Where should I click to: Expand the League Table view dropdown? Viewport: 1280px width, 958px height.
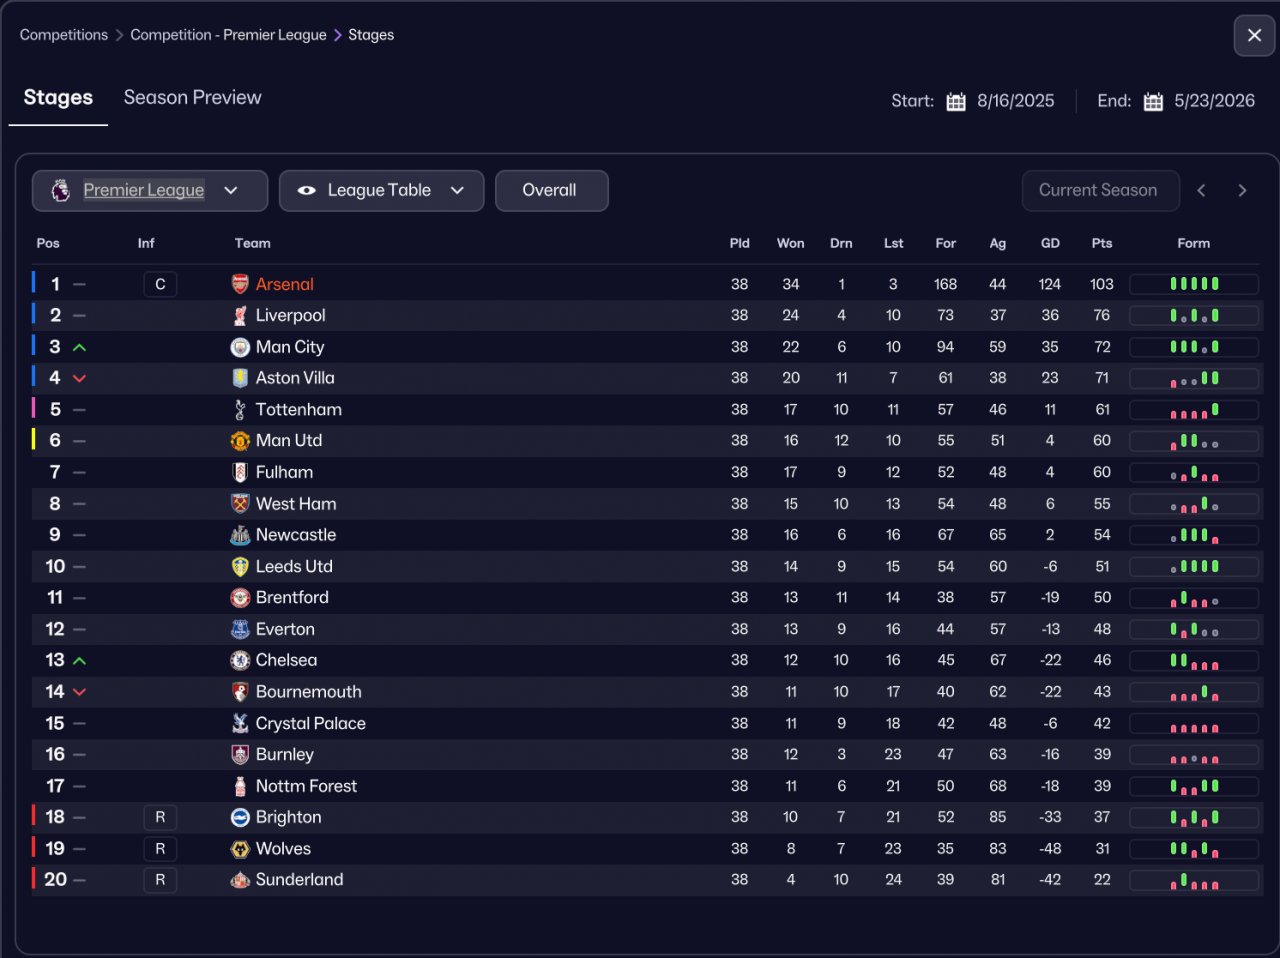381,191
